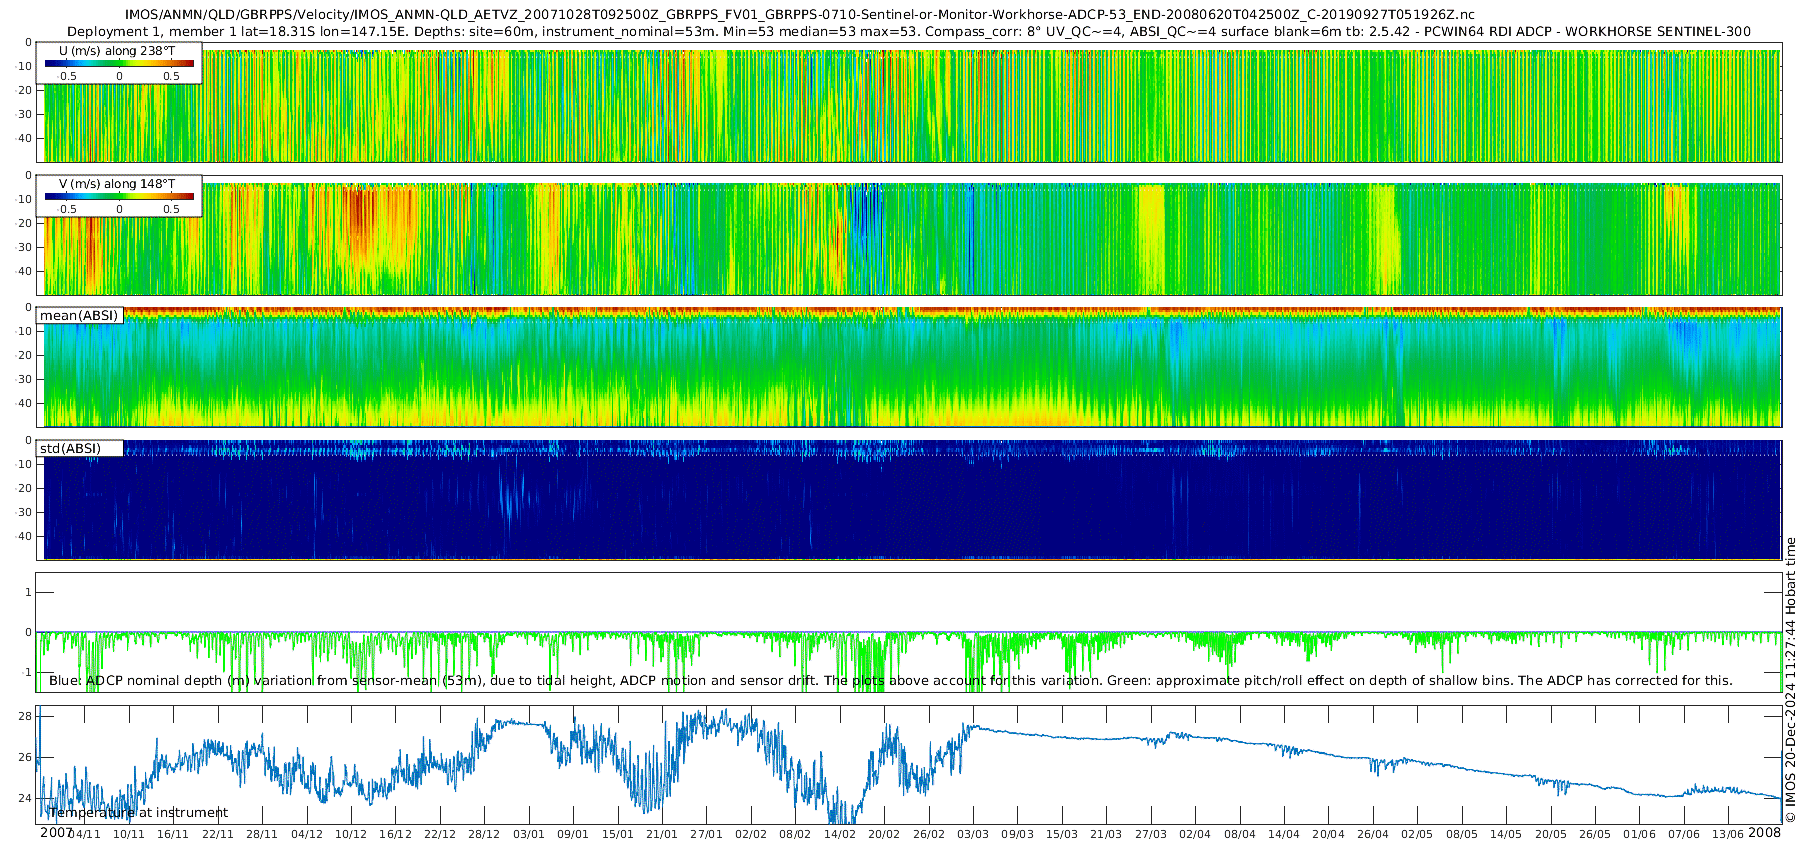
Task: Select the std(ABSI) panel label
Action: coord(70,449)
